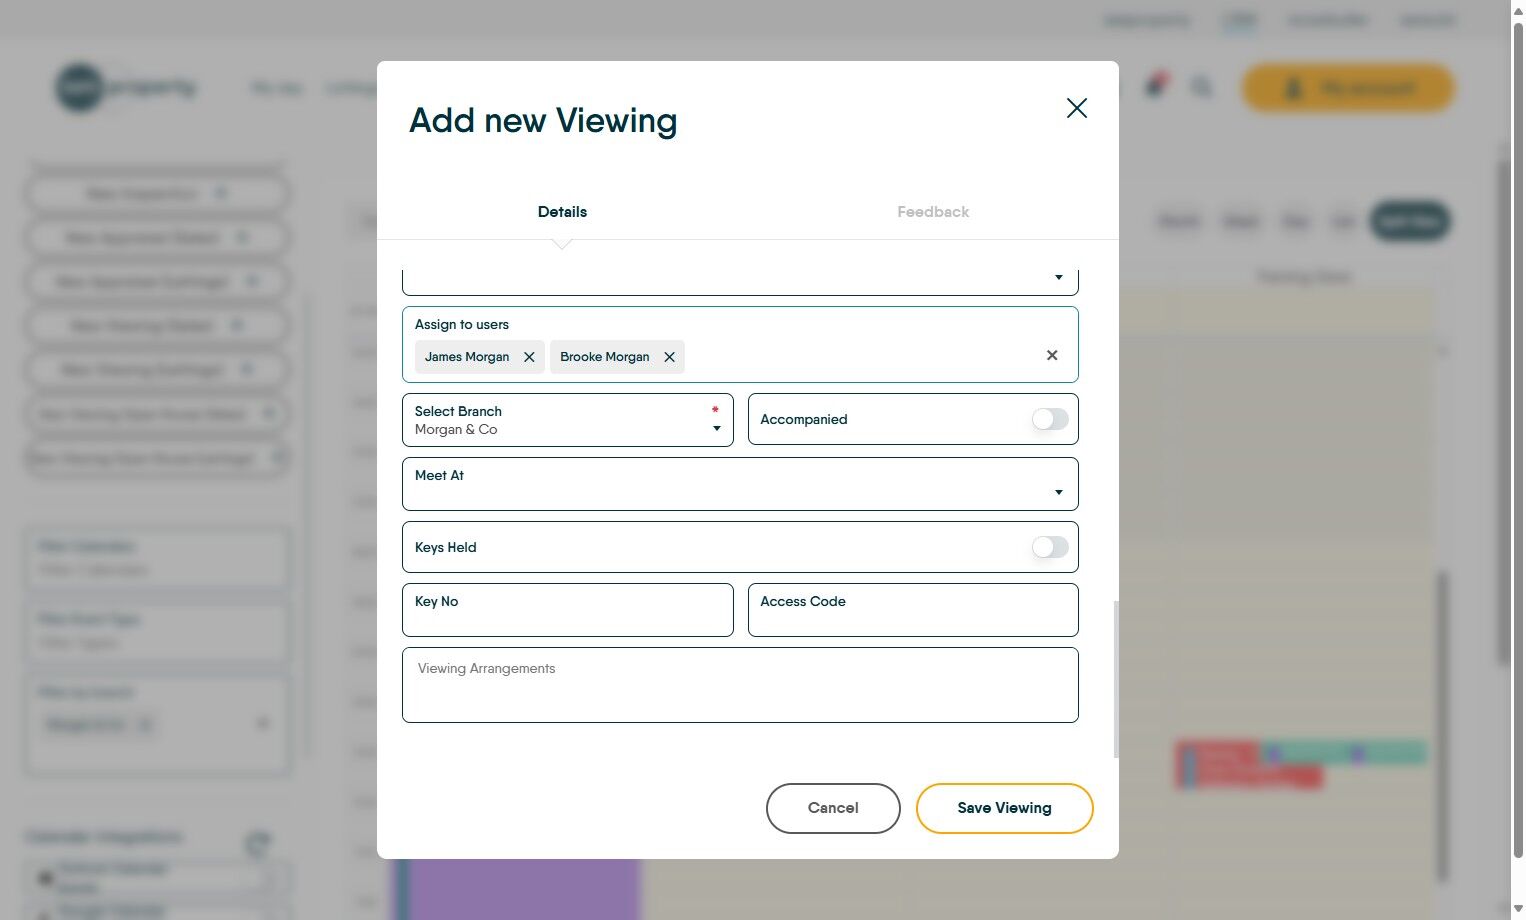The width and height of the screenshot is (1526, 920).
Task: Click the dialog's vertical scrollbar
Action: pyautogui.click(x=1115, y=680)
